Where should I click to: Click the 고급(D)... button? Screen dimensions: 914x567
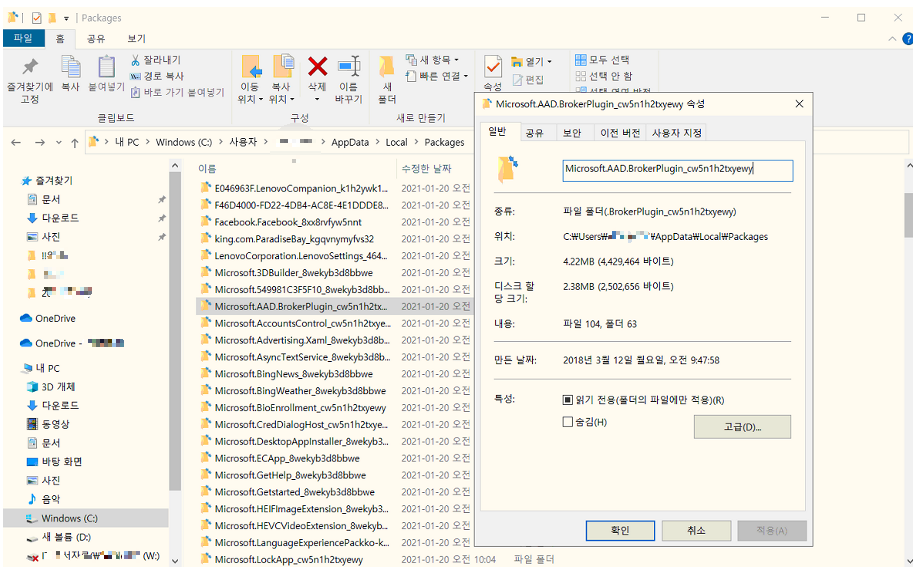(742, 427)
